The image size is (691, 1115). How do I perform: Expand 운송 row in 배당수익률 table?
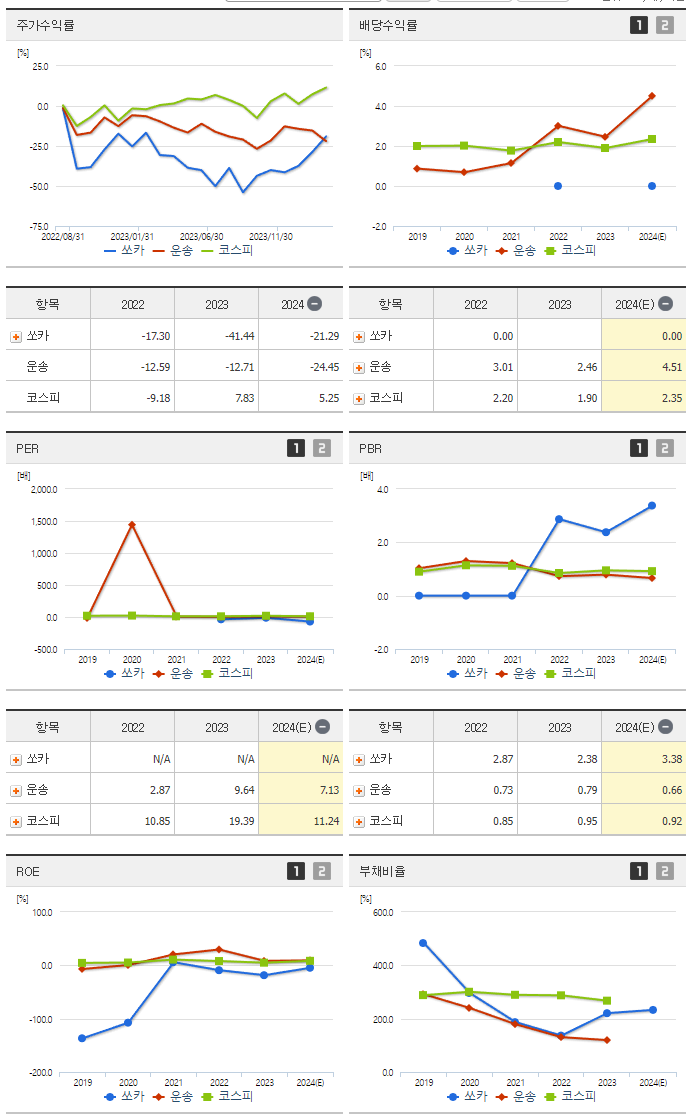(x=359, y=368)
